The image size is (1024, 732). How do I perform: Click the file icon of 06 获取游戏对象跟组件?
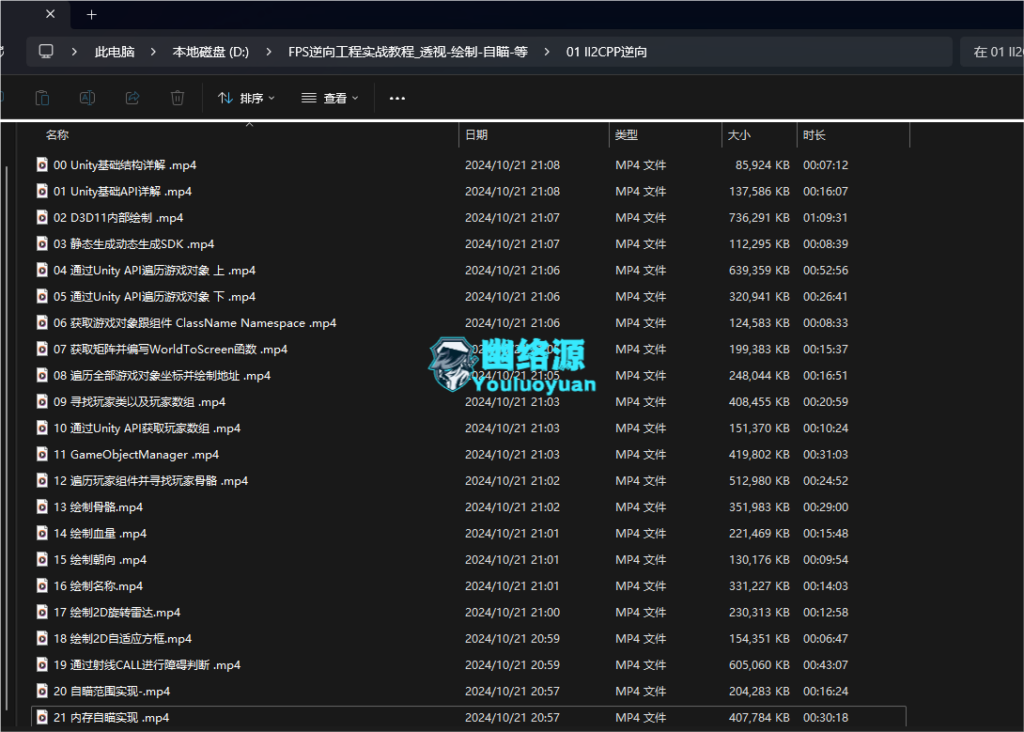42,323
